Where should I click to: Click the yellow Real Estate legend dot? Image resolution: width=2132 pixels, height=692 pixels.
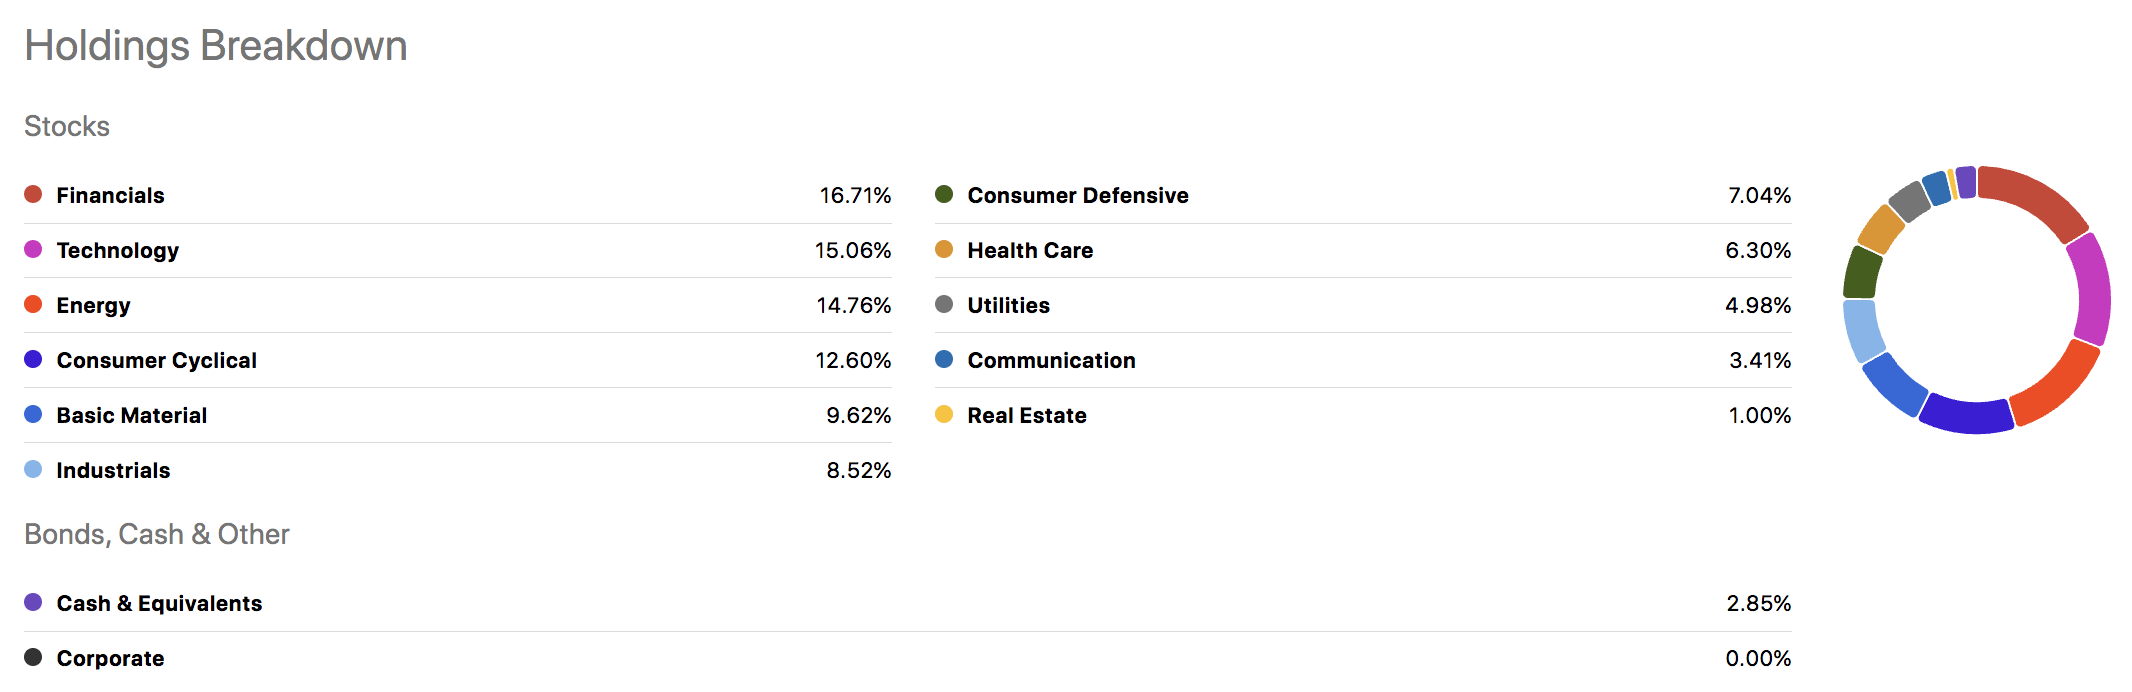click(944, 414)
